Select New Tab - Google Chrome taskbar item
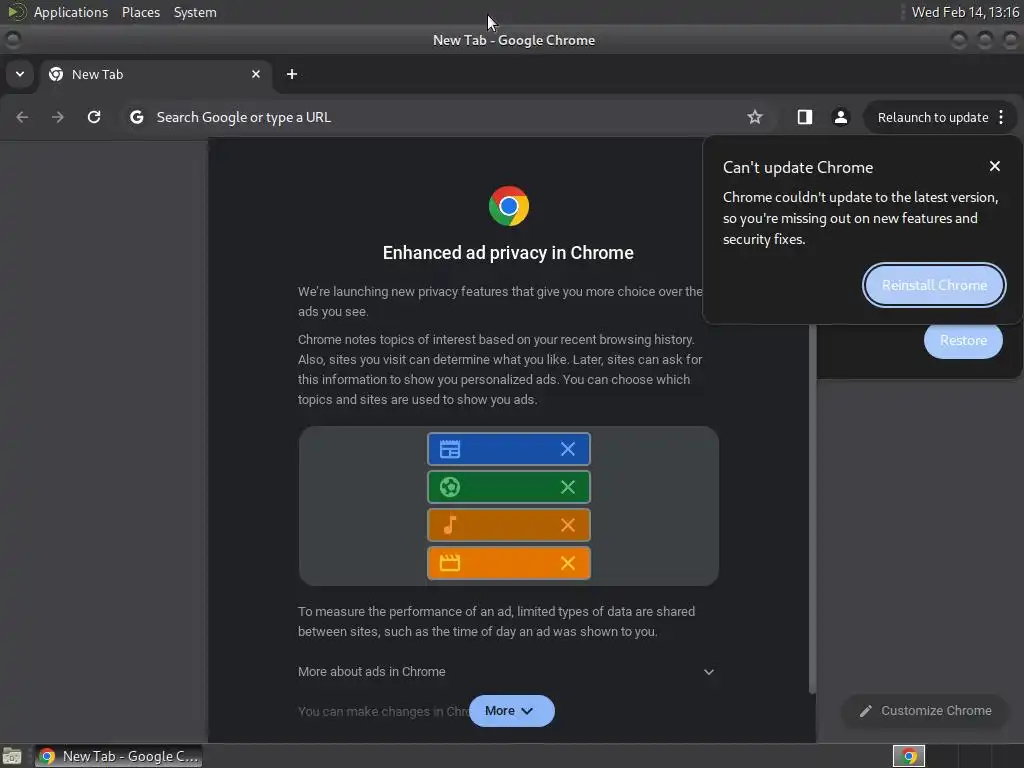 pos(118,756)
